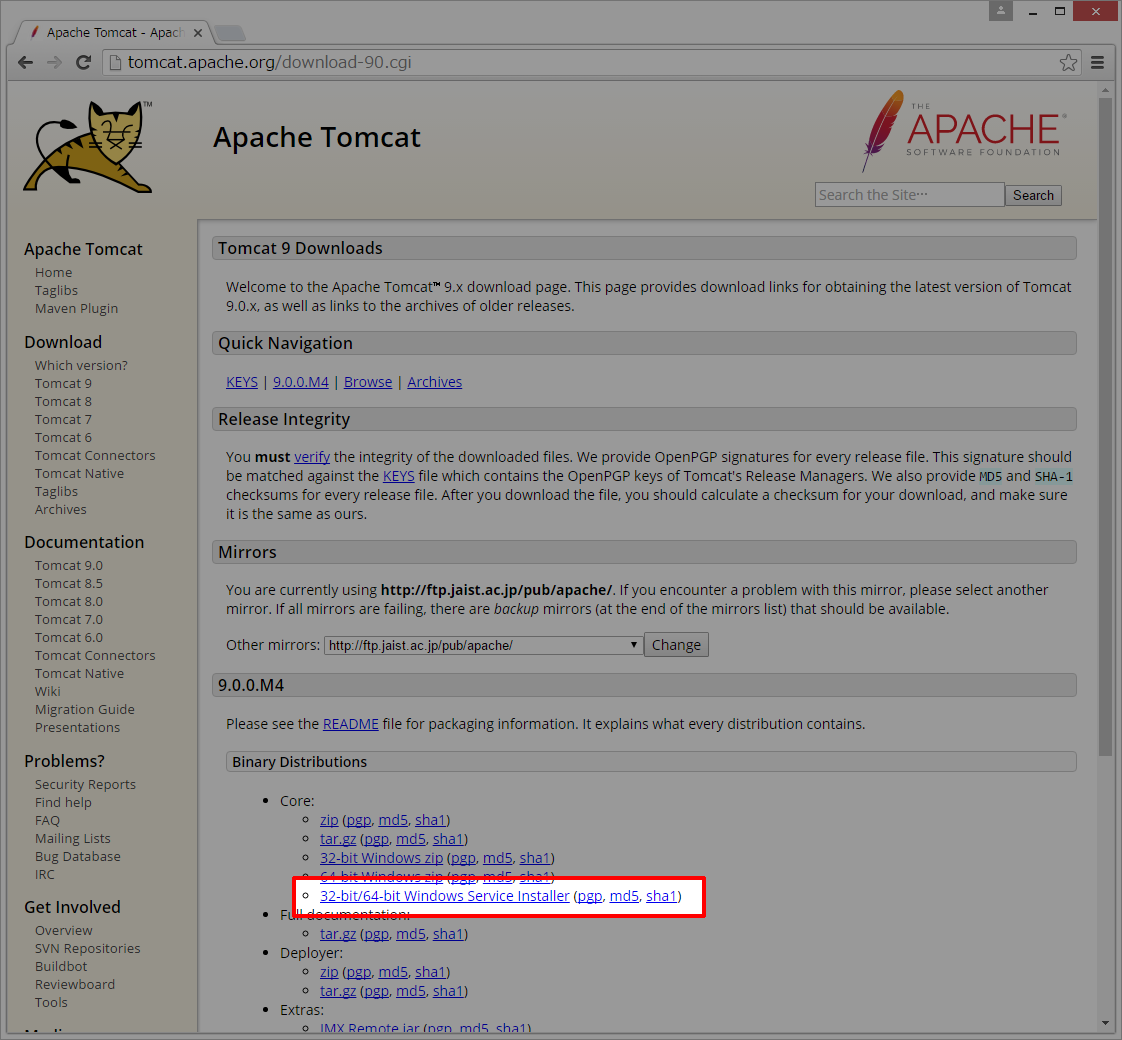1122x1040 pixels.
Task: Download the 32-bit/64-bit Windows Service Installer
Action: (444, 896)
